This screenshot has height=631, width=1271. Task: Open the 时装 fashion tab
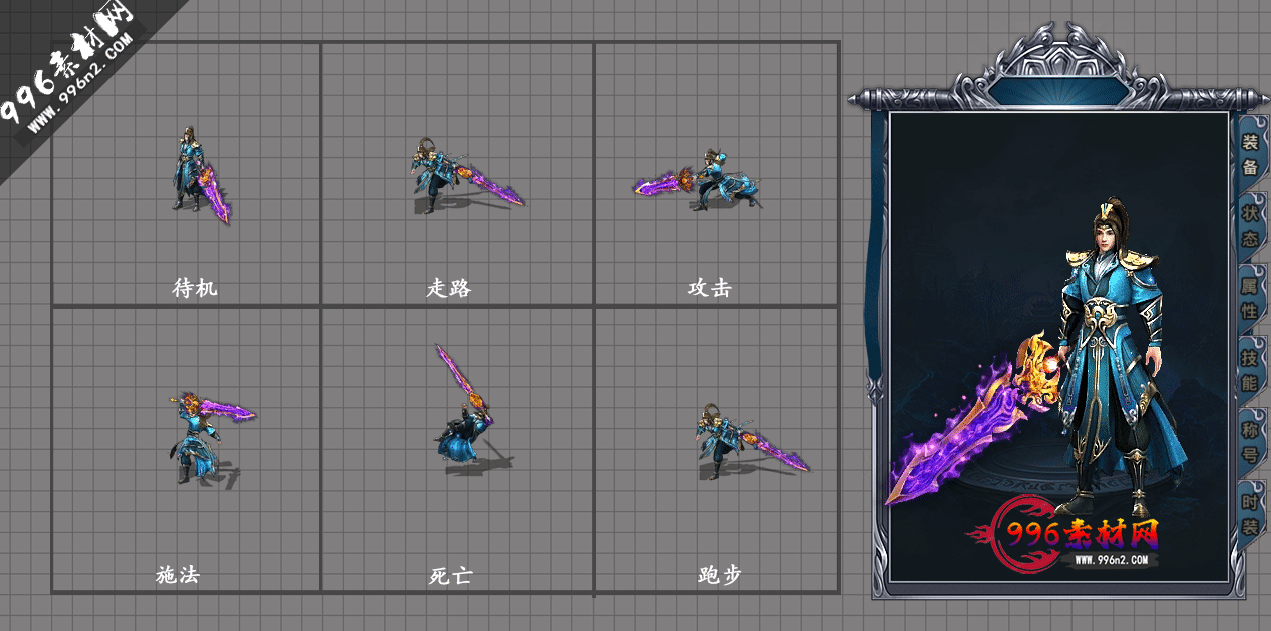[x=1250, y=514]
